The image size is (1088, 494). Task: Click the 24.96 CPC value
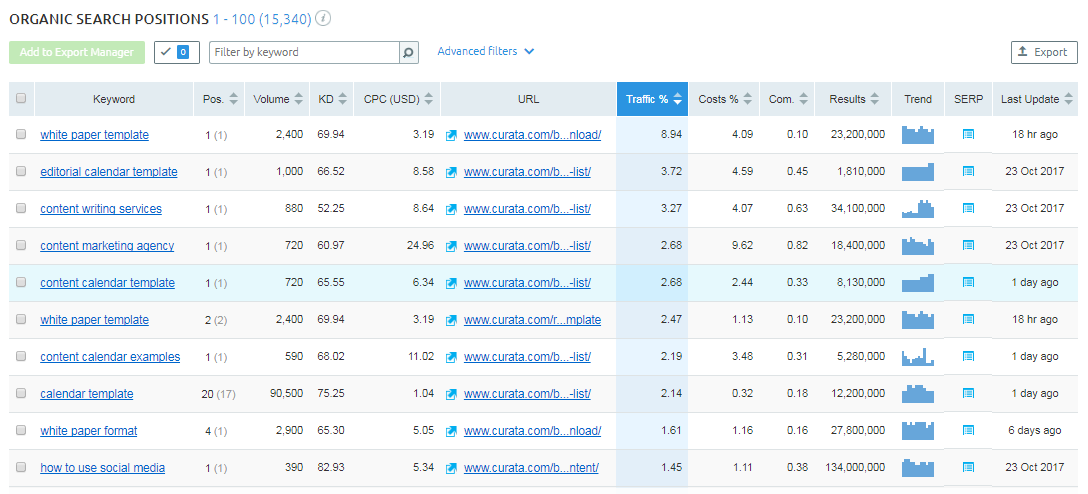coord(420,246)
